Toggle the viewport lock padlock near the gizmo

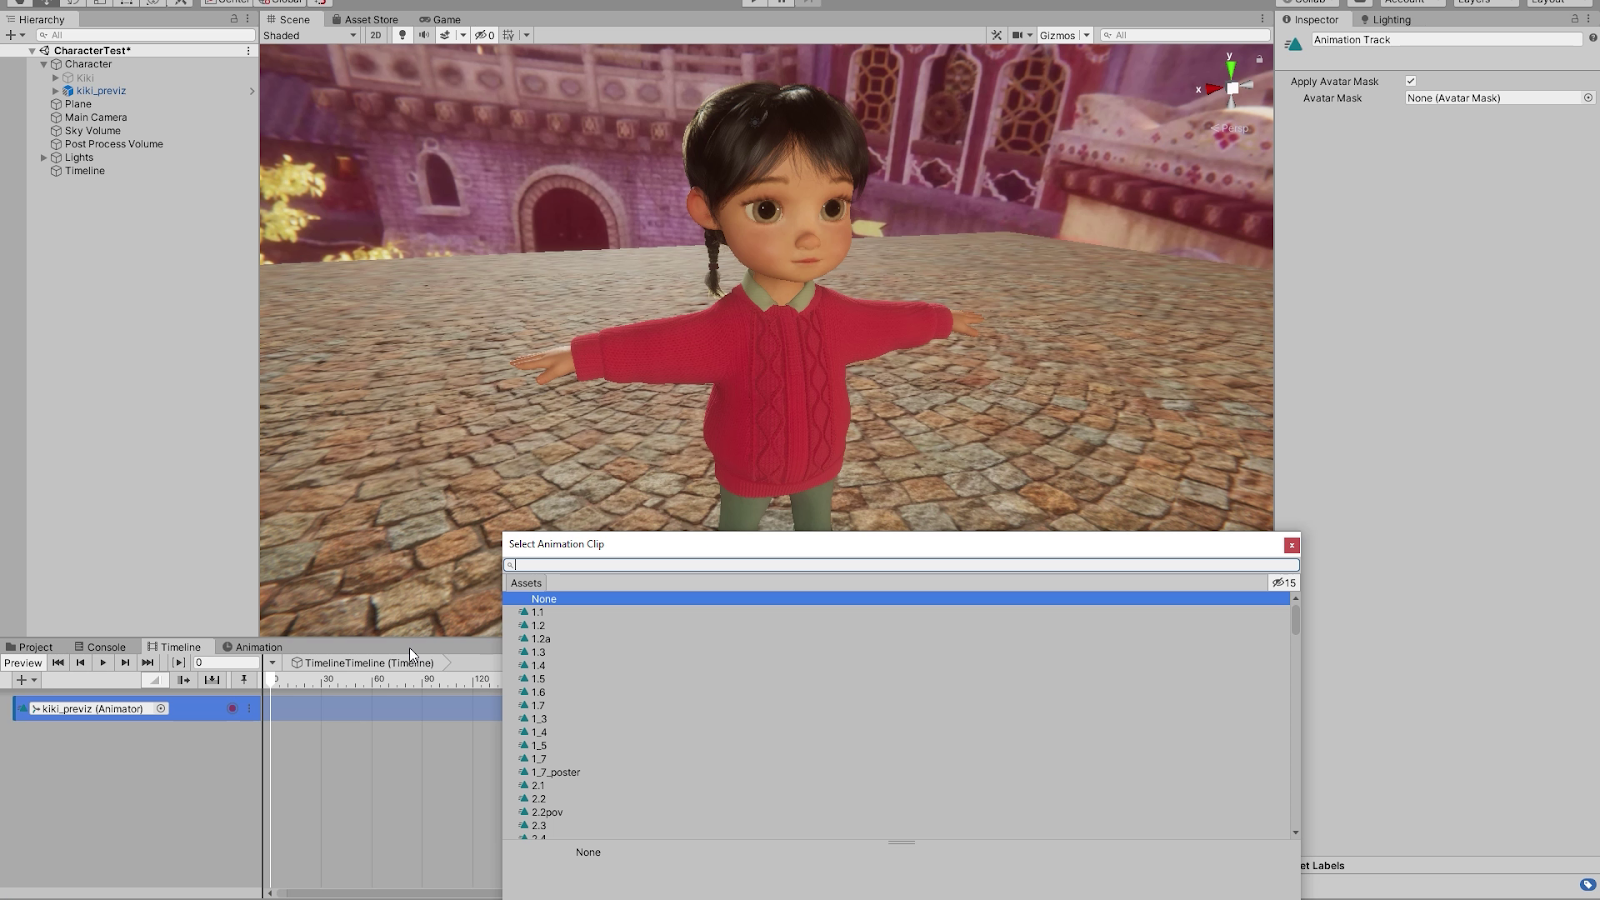1257,59
